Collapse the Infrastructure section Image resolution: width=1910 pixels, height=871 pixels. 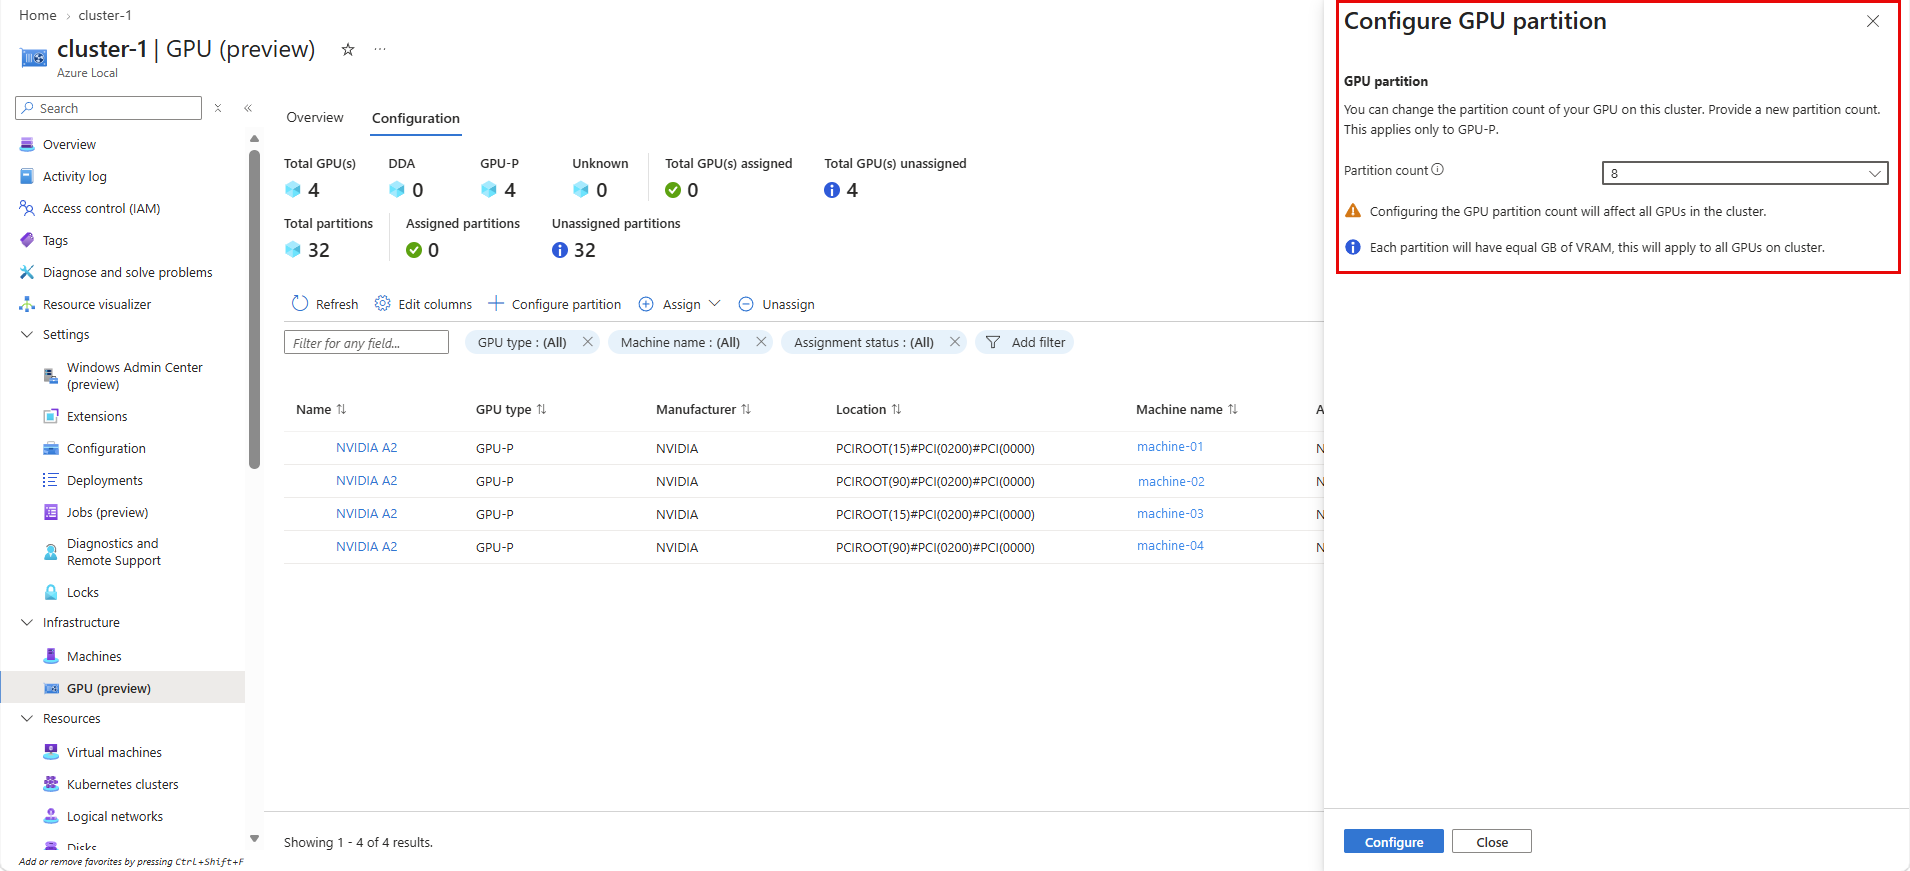pos(27,622)
